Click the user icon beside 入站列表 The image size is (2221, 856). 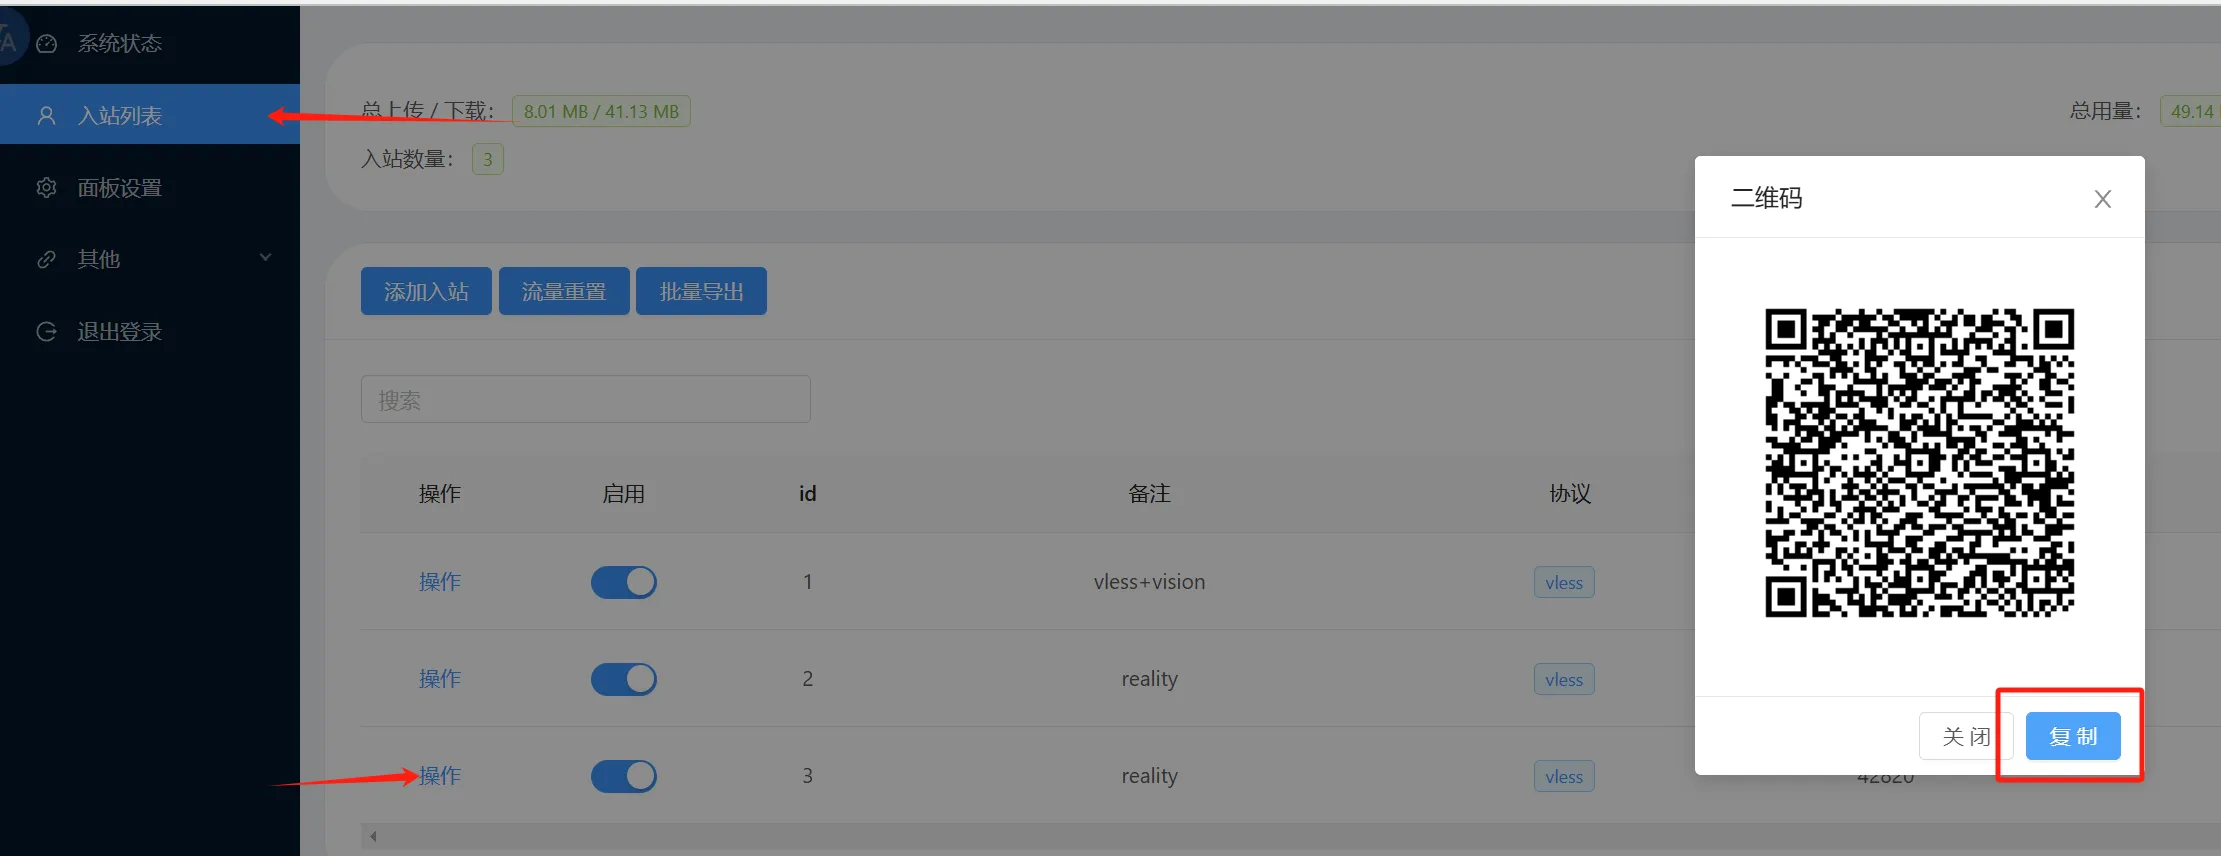tap(46, 116)
